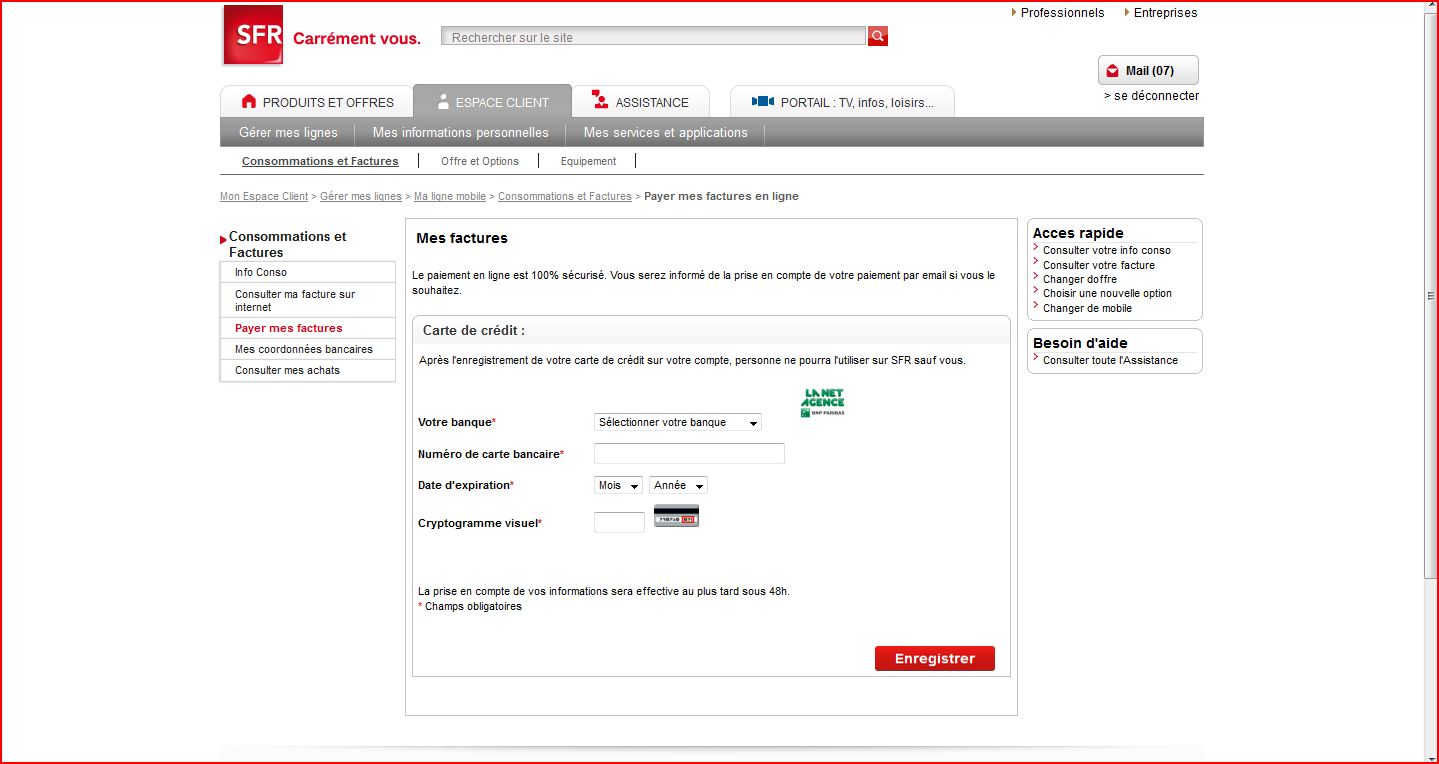Open the Mois expiration dropdown
The image size is (1439, 764).
point(618,485)
